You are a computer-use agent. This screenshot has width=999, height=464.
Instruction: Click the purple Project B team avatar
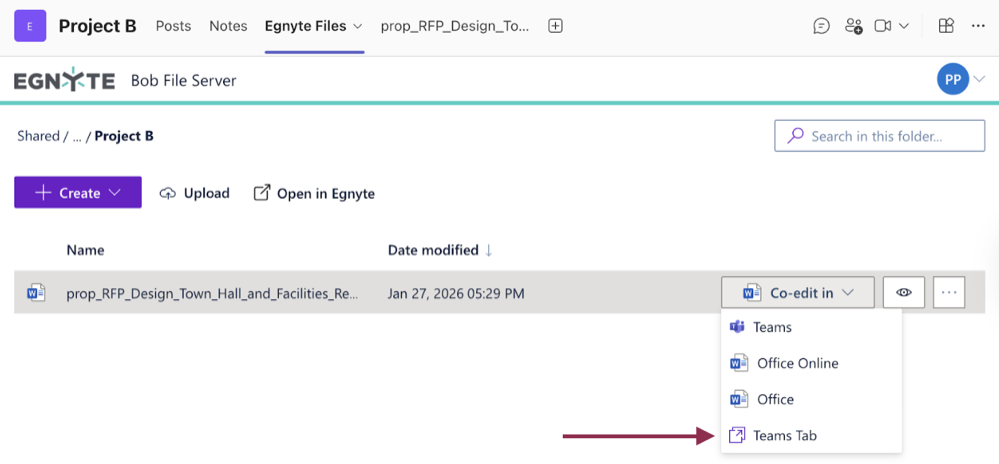29,26
